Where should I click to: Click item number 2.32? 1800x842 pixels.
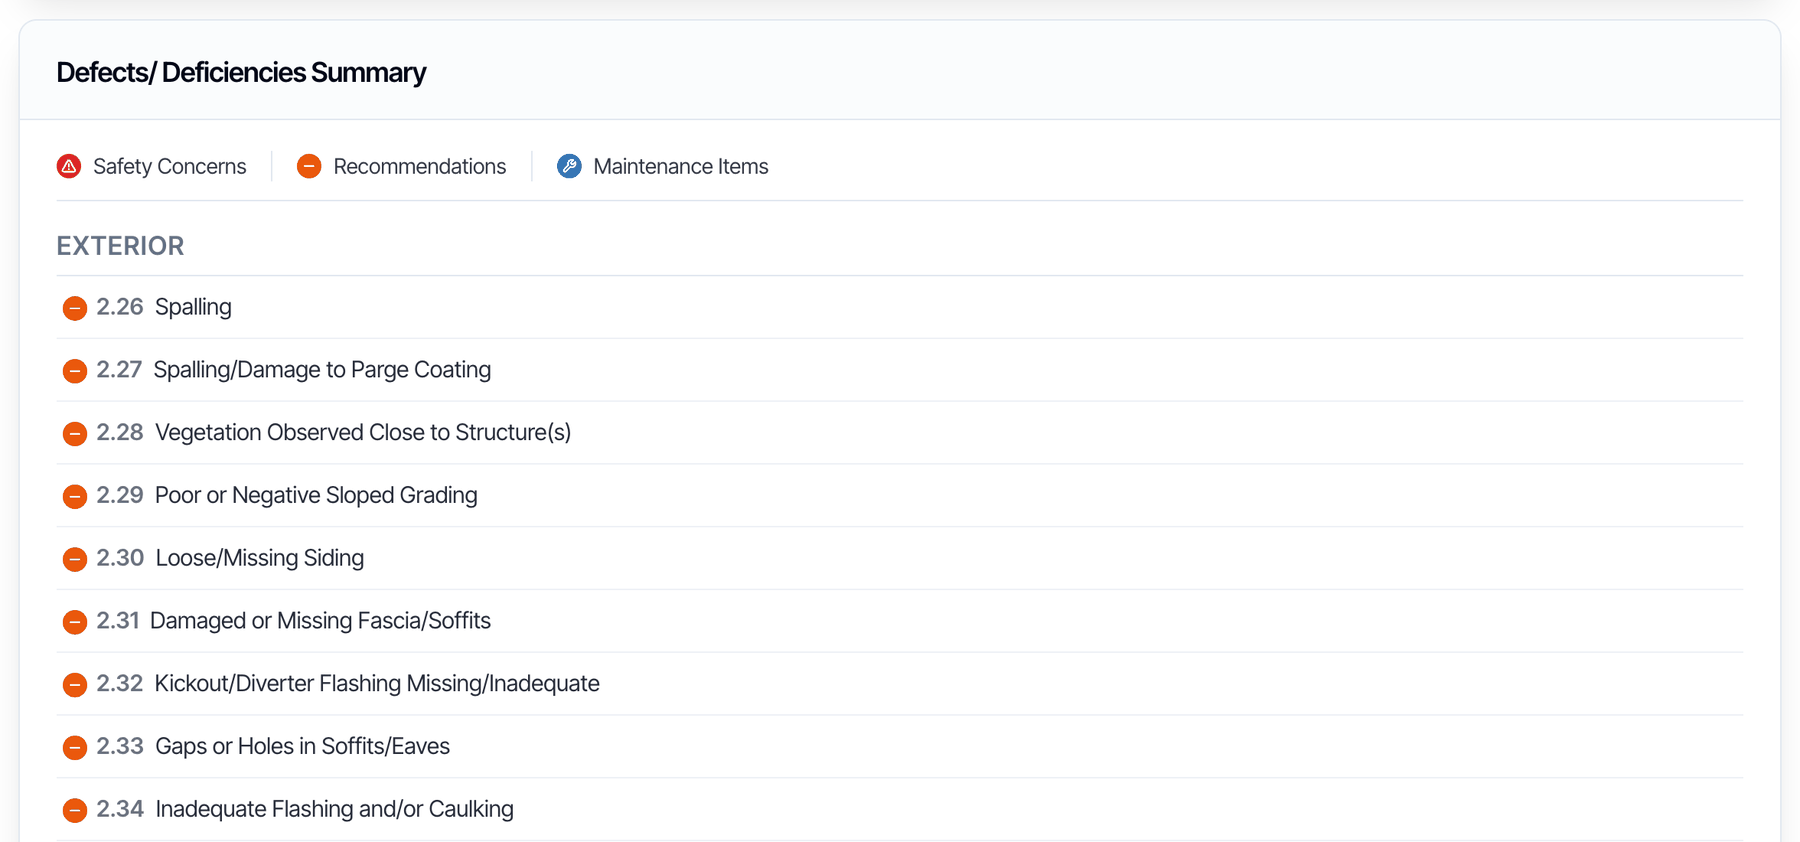[120, 683]
